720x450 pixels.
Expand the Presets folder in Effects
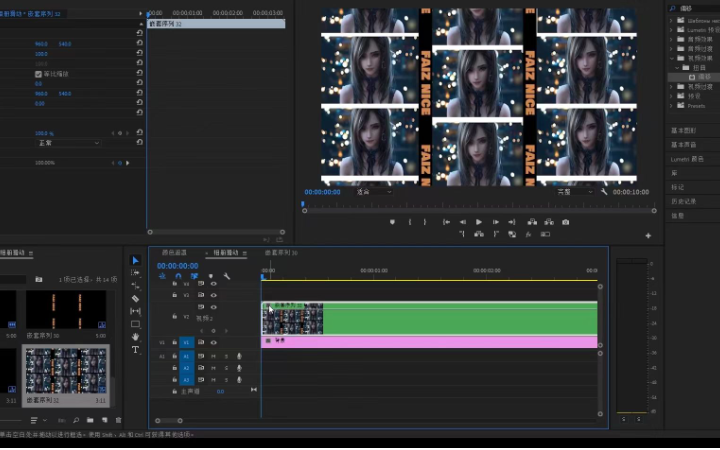(672, 106)
